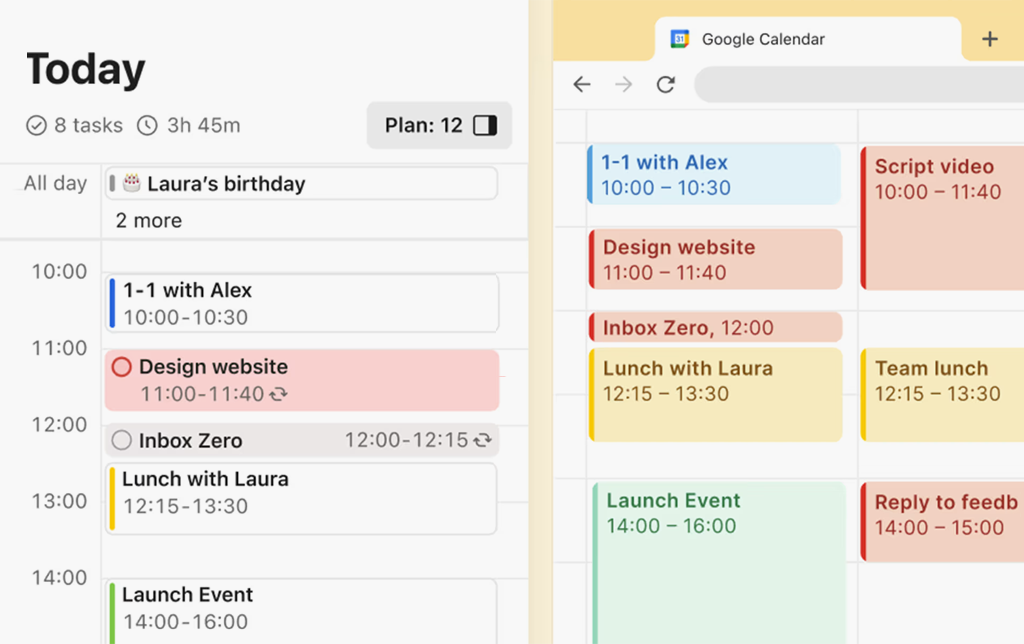
Task: Click the tasks checkmark icon beside 8 tasks
Action: (x=37, y=126)
